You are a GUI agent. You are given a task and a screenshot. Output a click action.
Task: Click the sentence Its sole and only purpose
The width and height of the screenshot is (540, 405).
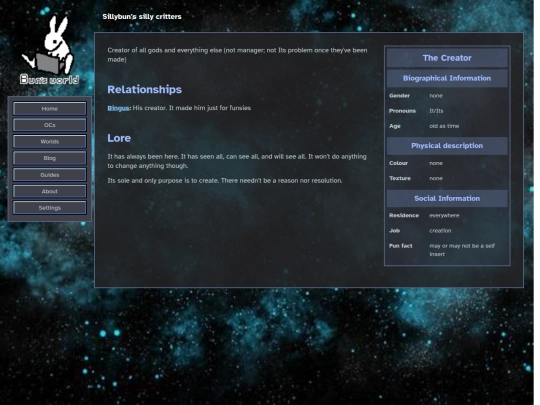[x=225, y=181]
